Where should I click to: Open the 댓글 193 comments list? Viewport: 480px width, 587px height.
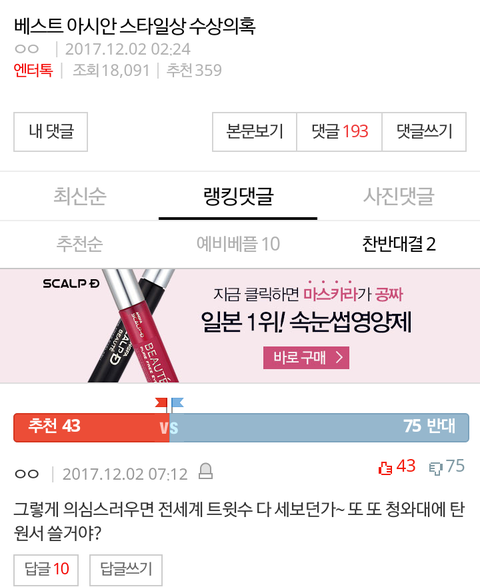(339, 132)
